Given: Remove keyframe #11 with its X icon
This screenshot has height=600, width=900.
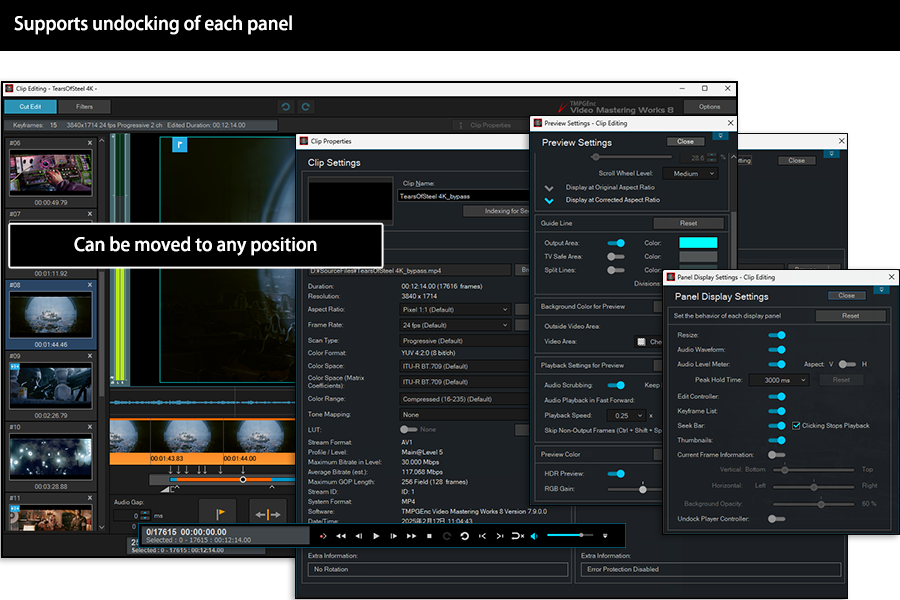Looking at the screenshot, I should (90, 498).
